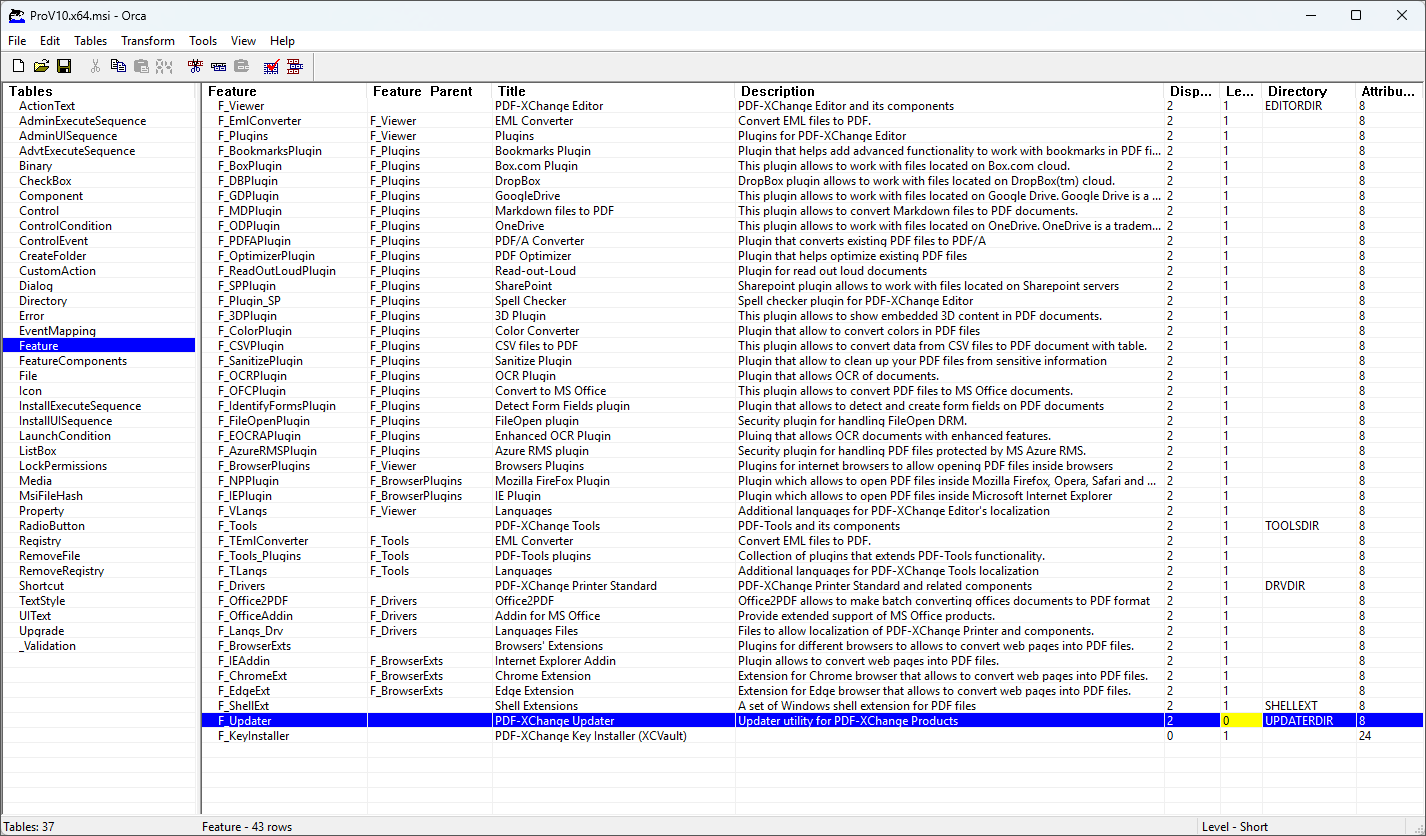
Task: Sort by the Description column header
Action: point(950,91)
